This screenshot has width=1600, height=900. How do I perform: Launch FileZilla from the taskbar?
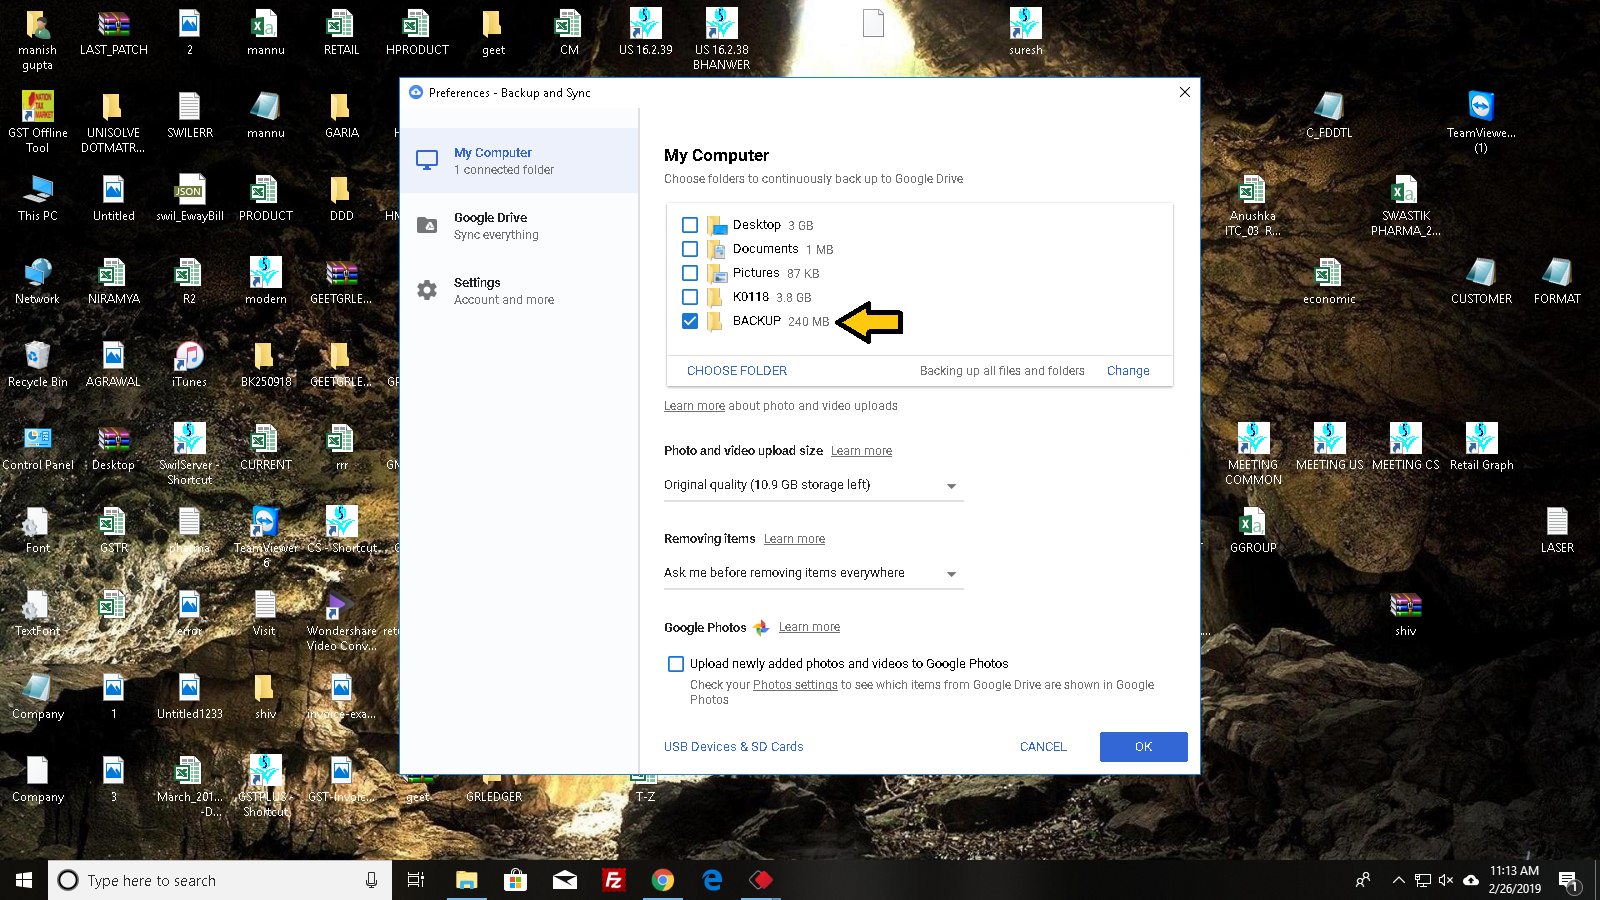click(613, 880)
